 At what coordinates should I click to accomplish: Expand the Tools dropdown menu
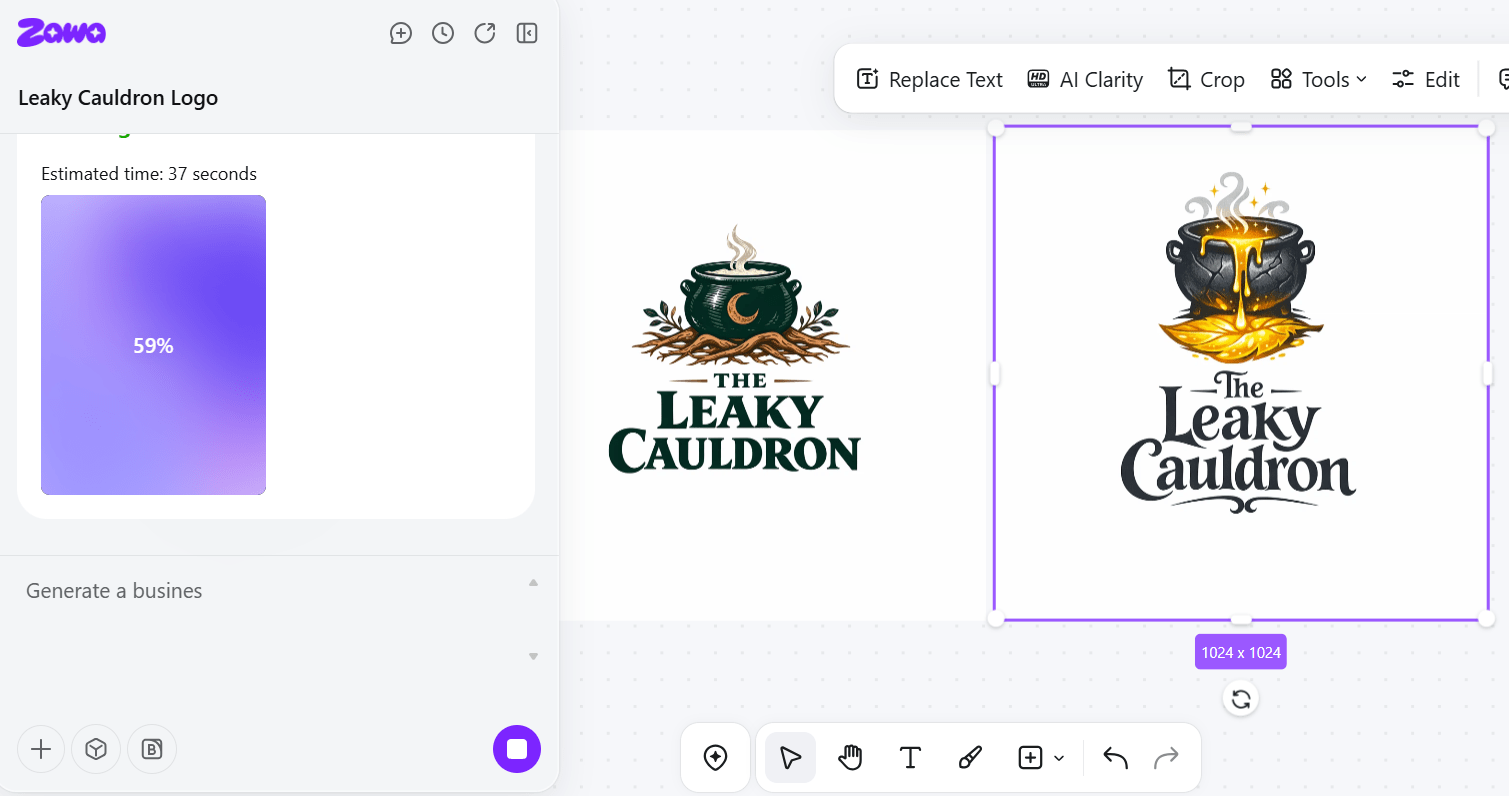point(1318,80)
